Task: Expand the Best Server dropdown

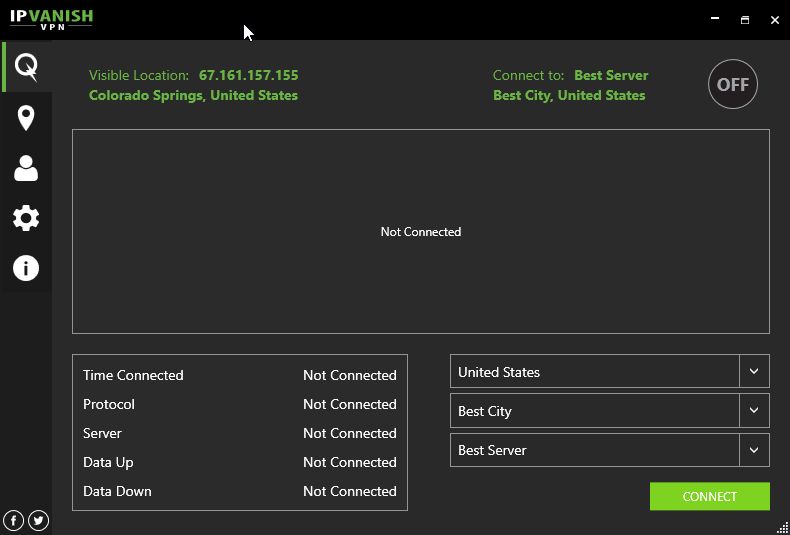Action: click(754, 450)
